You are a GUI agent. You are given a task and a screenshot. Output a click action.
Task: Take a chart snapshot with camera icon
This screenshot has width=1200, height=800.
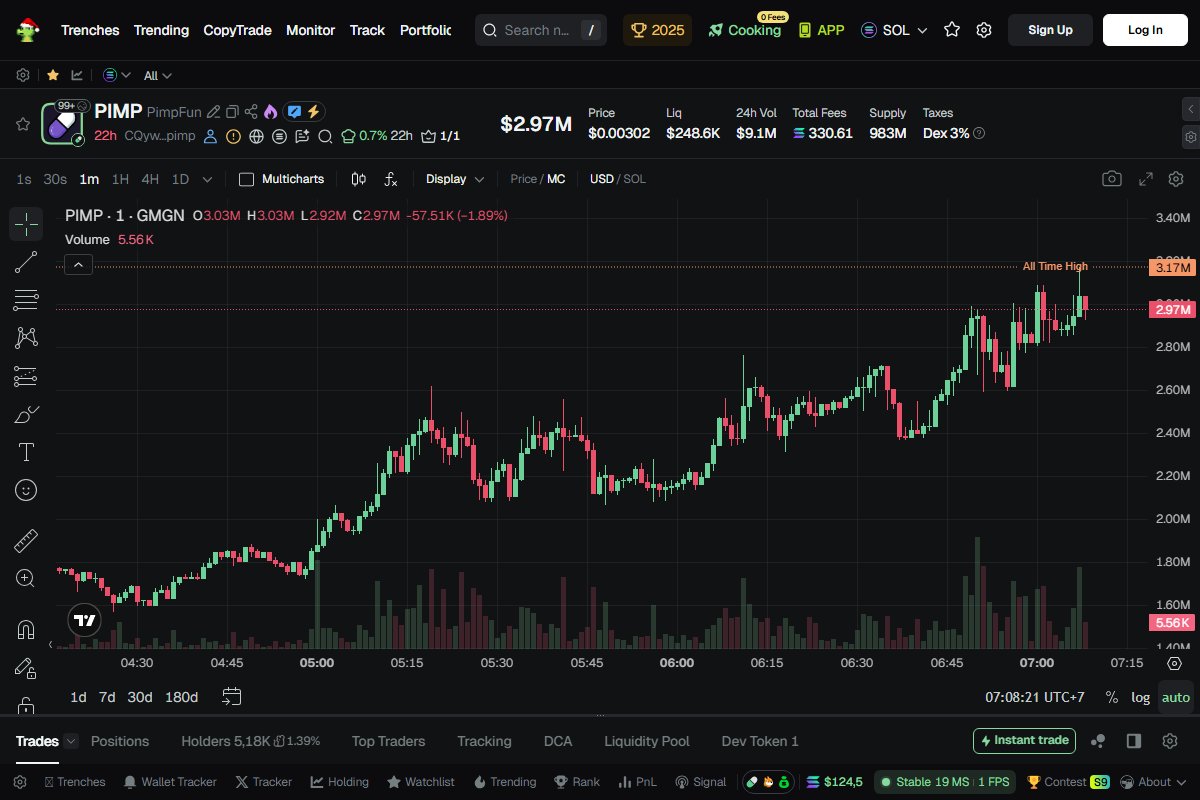1111,179
